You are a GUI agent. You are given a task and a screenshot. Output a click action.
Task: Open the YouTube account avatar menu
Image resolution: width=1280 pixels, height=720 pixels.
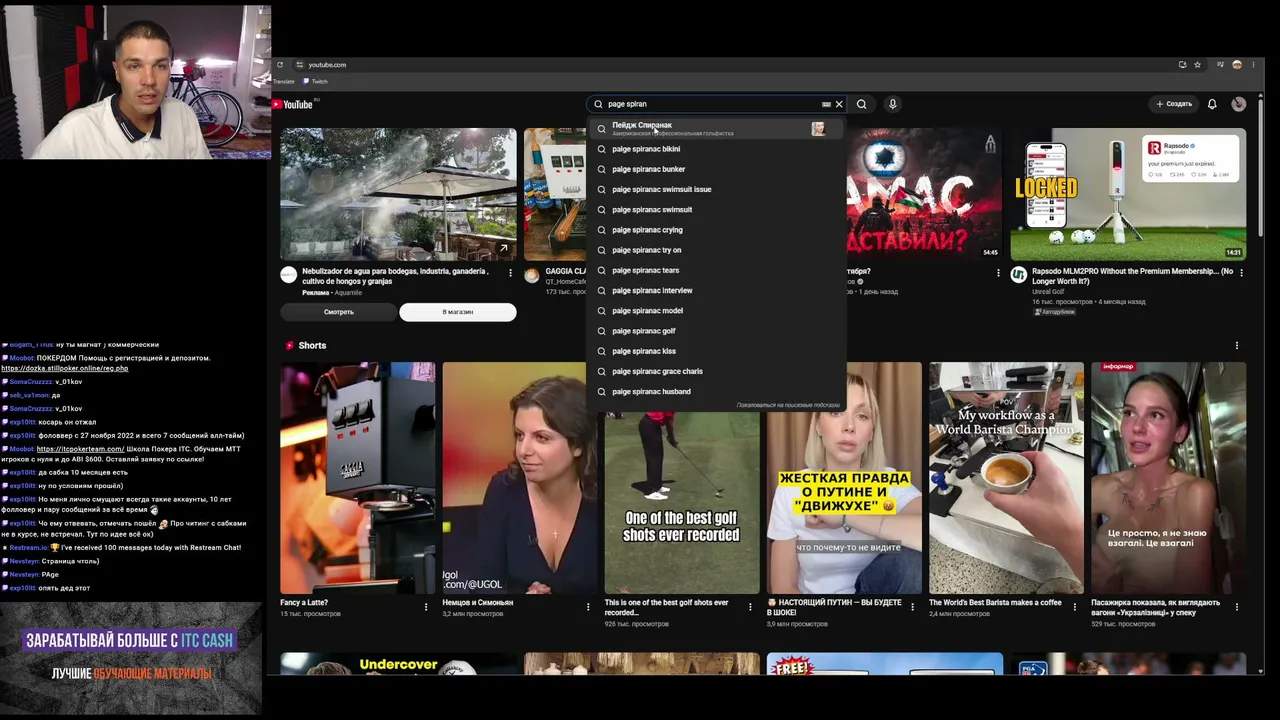pyautogui.click(x=1239, y=104)
